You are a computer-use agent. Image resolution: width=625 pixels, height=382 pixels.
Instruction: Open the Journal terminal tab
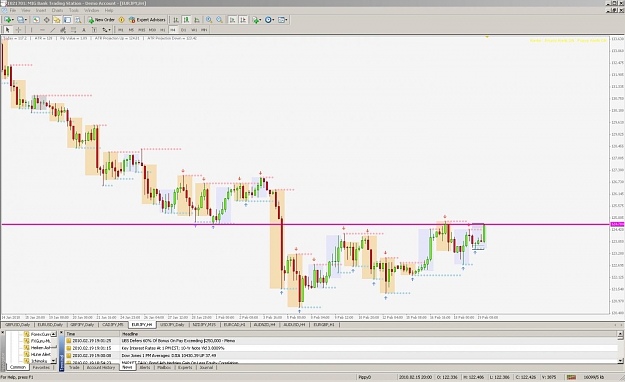[x=206, y=367]
